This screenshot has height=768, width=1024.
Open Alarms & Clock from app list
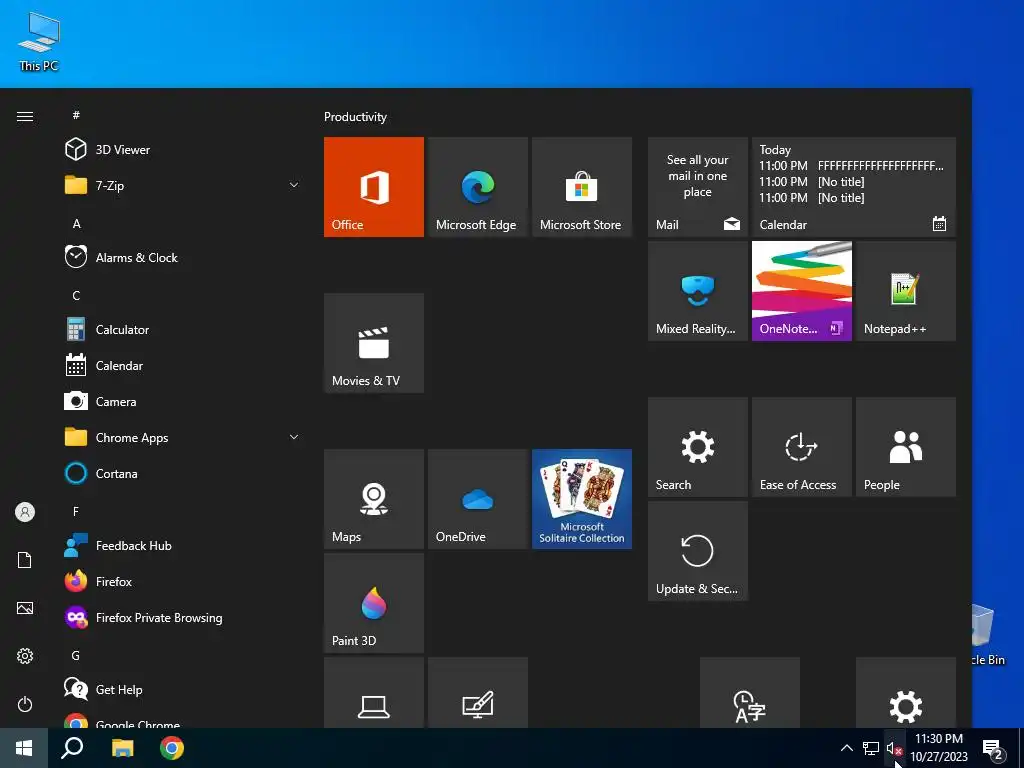[182, 257]
